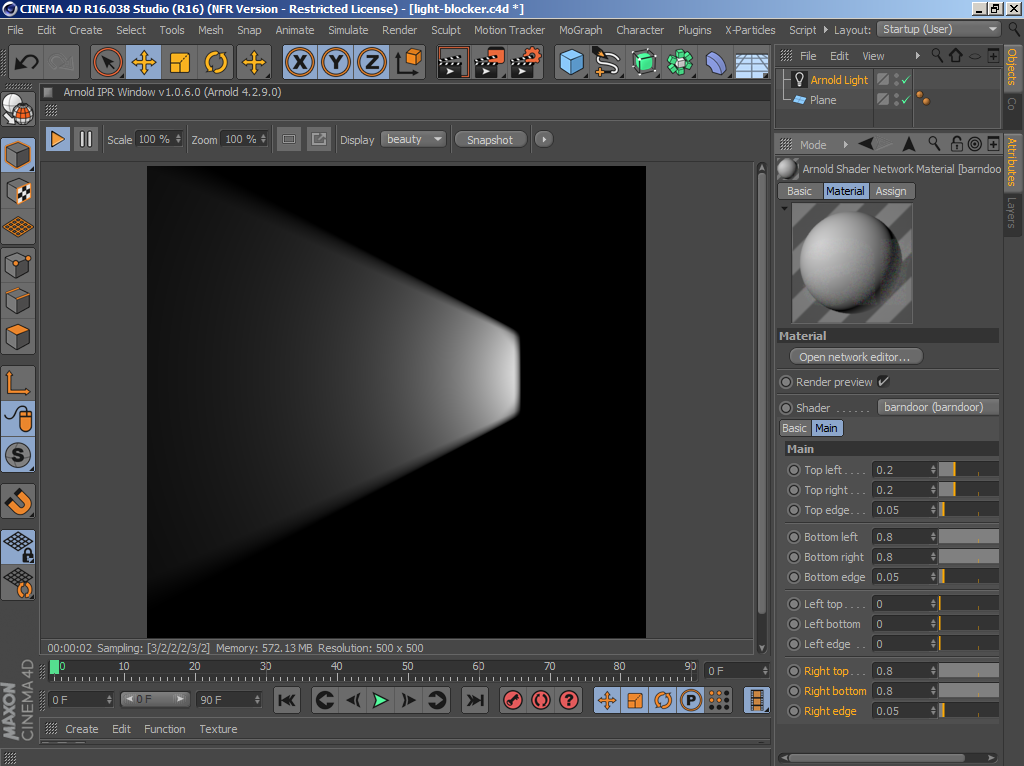Viewport: 1024px width, 766px height.
Task: Open the Shader barndoor dropdown
Action: click(x=938, y=407)
